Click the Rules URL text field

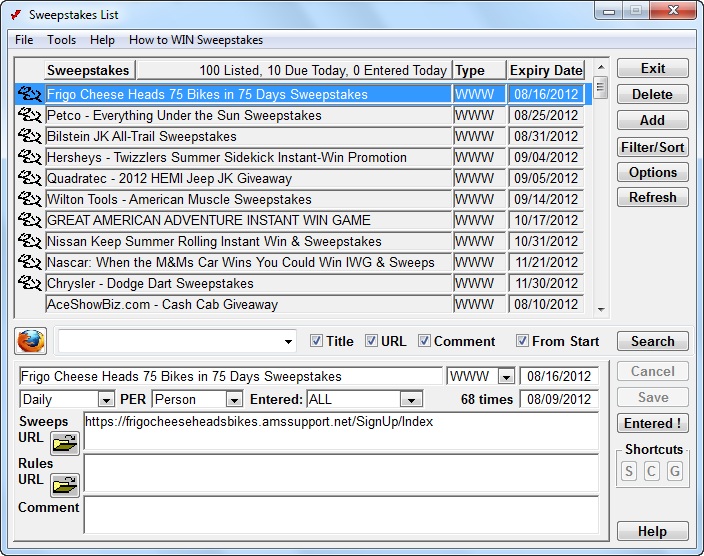[341, 473]
